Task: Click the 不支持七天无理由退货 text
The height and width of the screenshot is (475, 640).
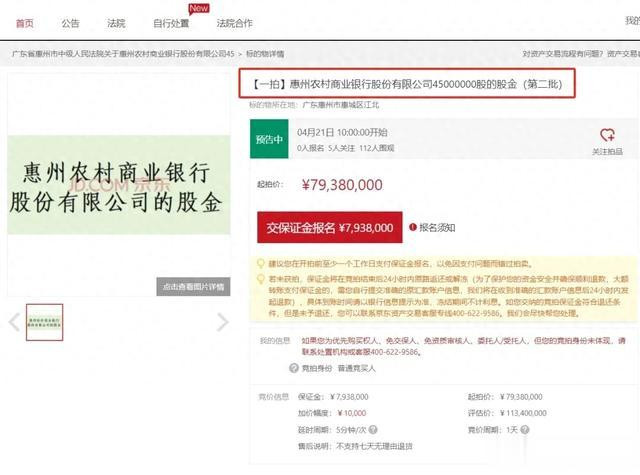Action: pos(374,446)
